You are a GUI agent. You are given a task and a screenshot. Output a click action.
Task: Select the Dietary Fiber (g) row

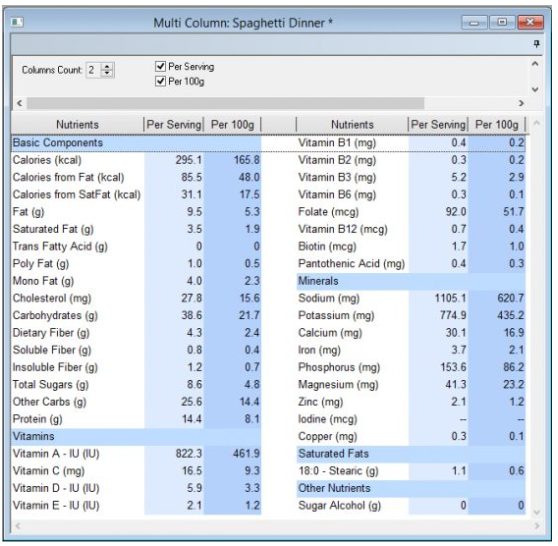tap(136, 333)
